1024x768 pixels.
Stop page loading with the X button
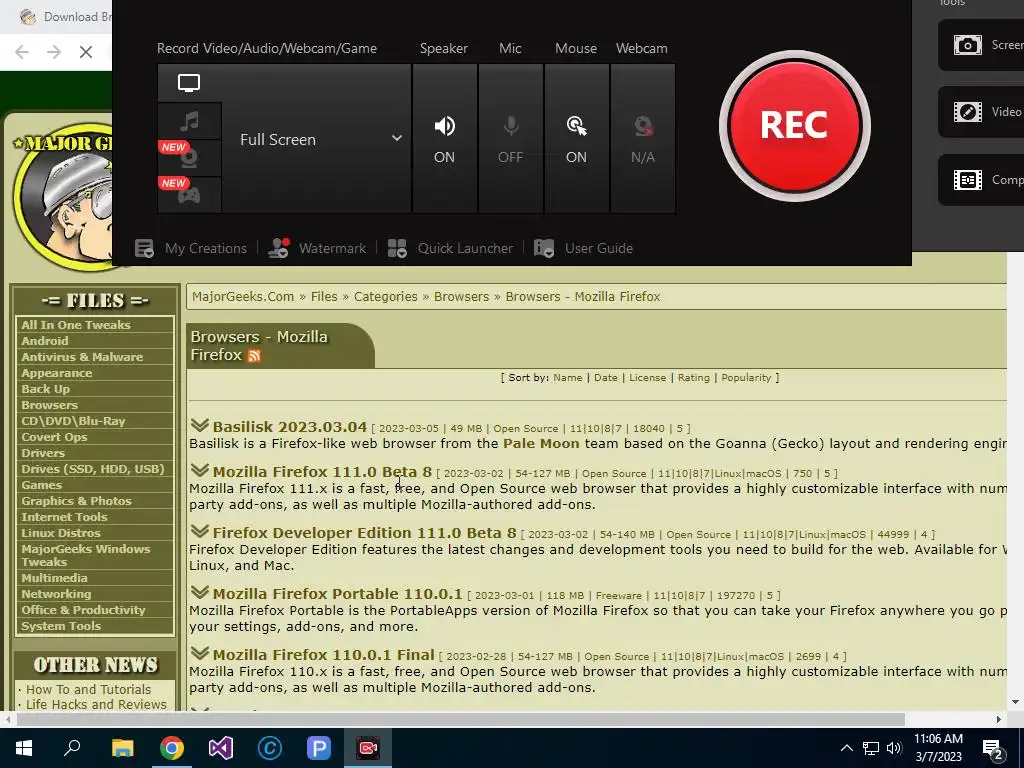tap(86, 52)
